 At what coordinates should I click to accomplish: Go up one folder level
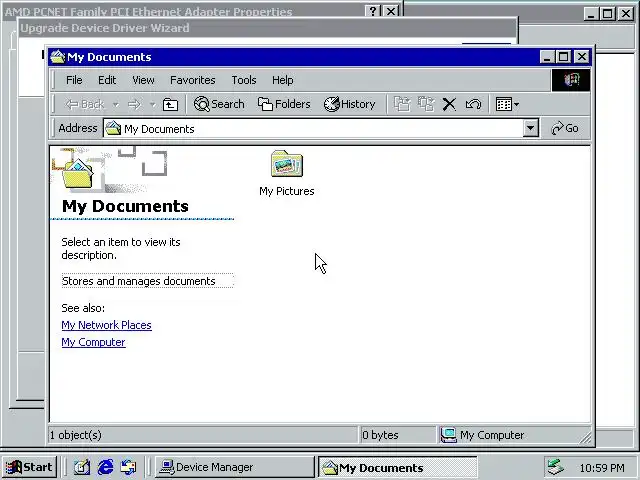pyautogui.click(x=170, y=104)
